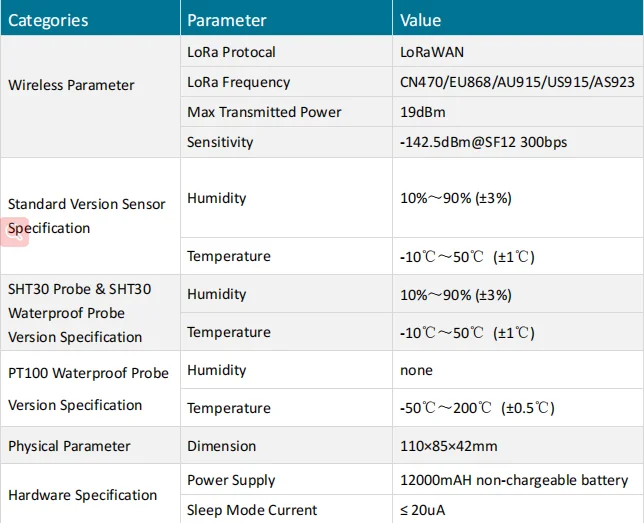The width and height of the screenshot is (644, 523).
Task: Click the -50℃~200℃ temperature value
Action: click(477, 408)
